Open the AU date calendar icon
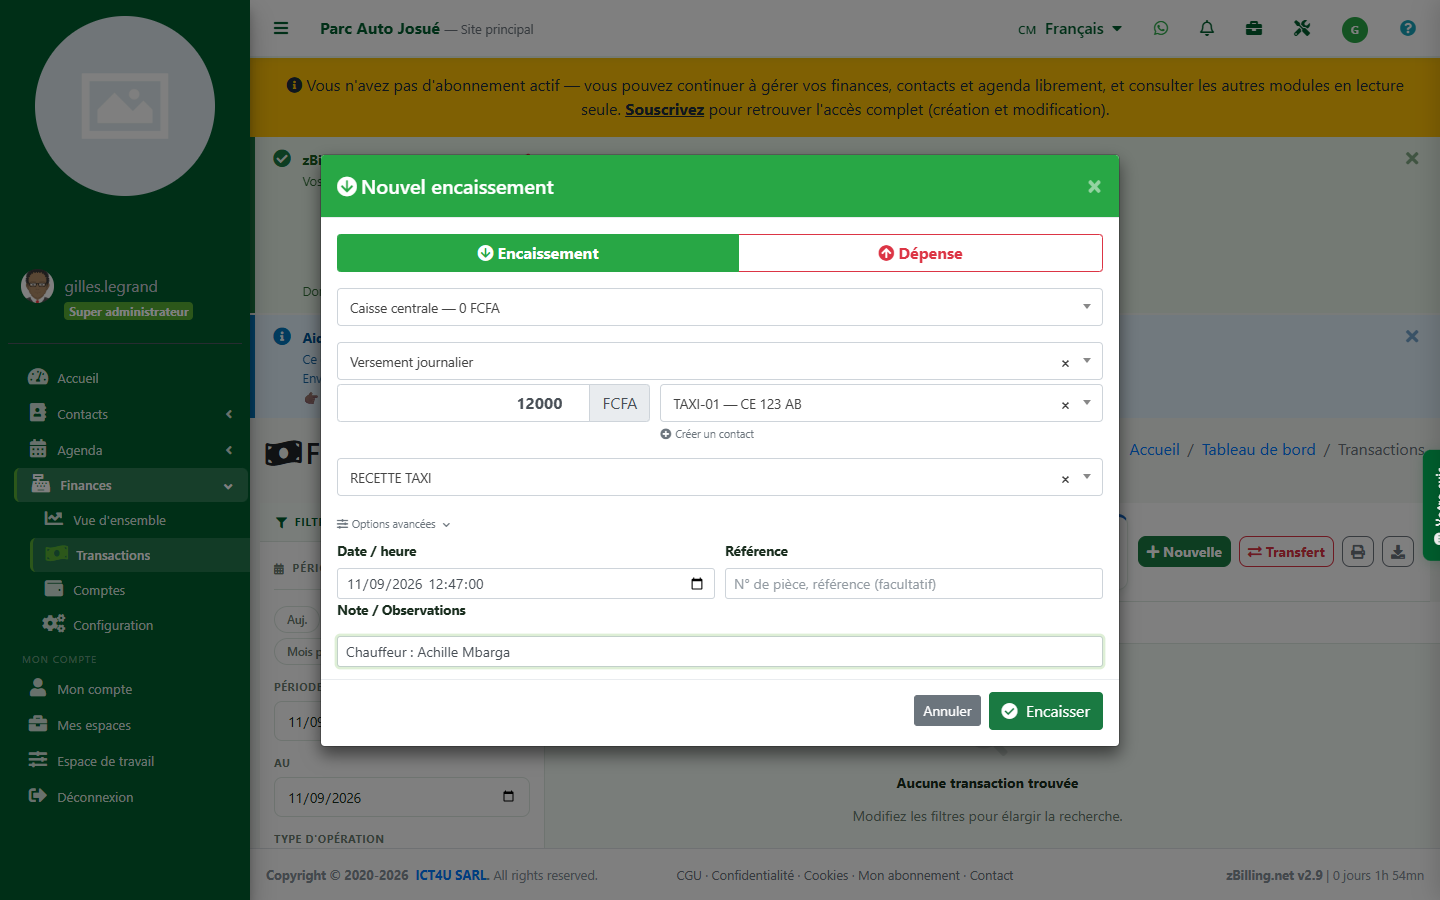 point(508,797)
